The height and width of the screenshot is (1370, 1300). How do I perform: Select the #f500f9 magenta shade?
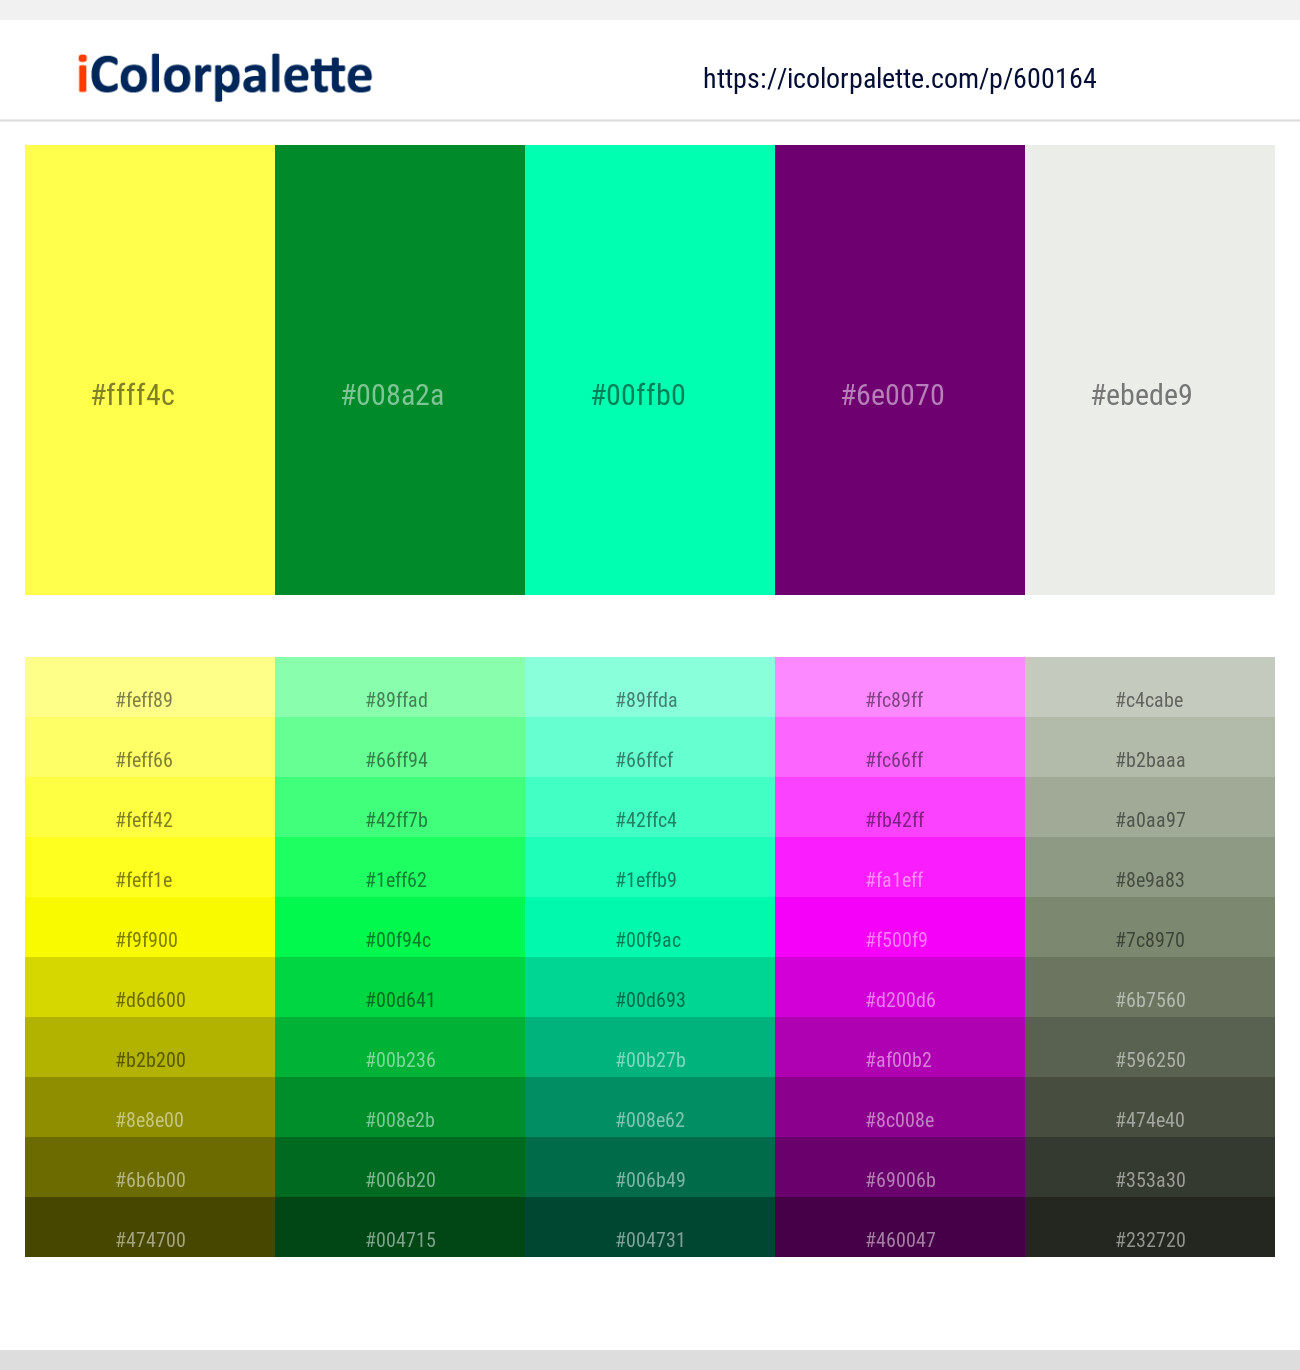point(900,927)
